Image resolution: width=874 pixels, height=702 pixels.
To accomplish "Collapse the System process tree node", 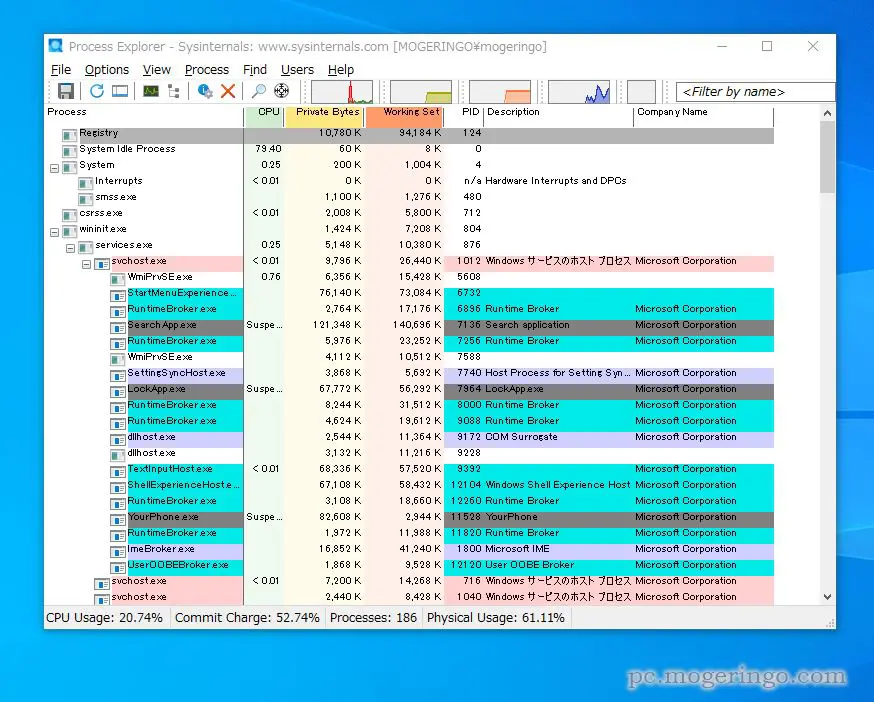I will click(x=54, y=168).
